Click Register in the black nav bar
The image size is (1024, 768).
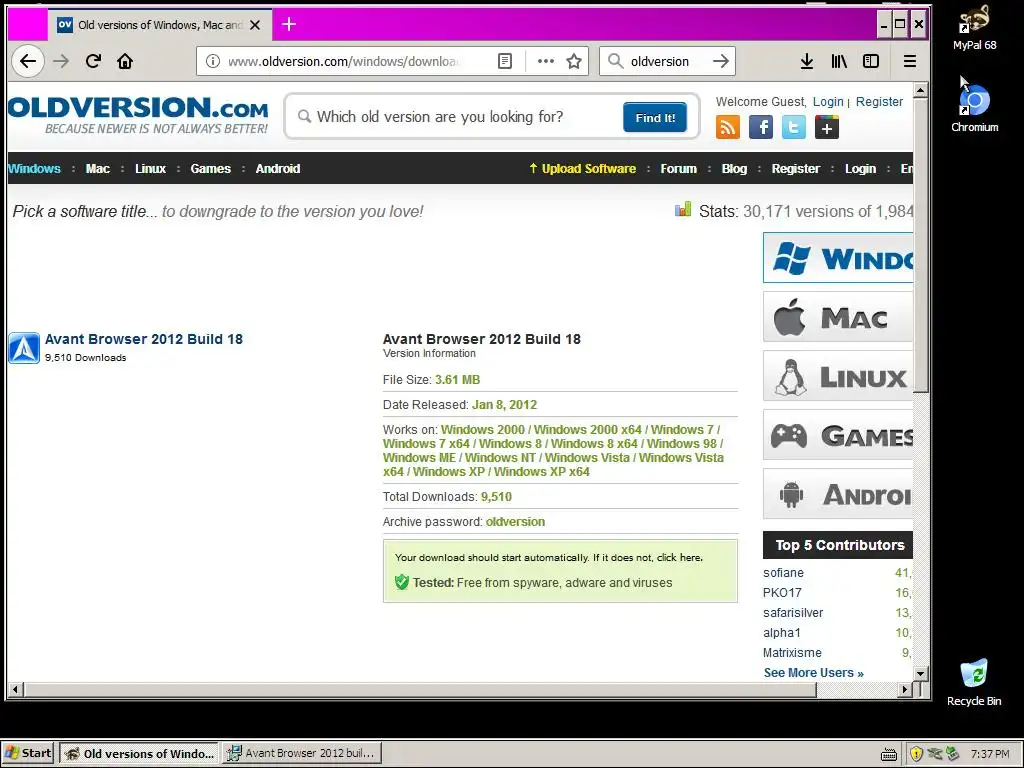(795, 168)
